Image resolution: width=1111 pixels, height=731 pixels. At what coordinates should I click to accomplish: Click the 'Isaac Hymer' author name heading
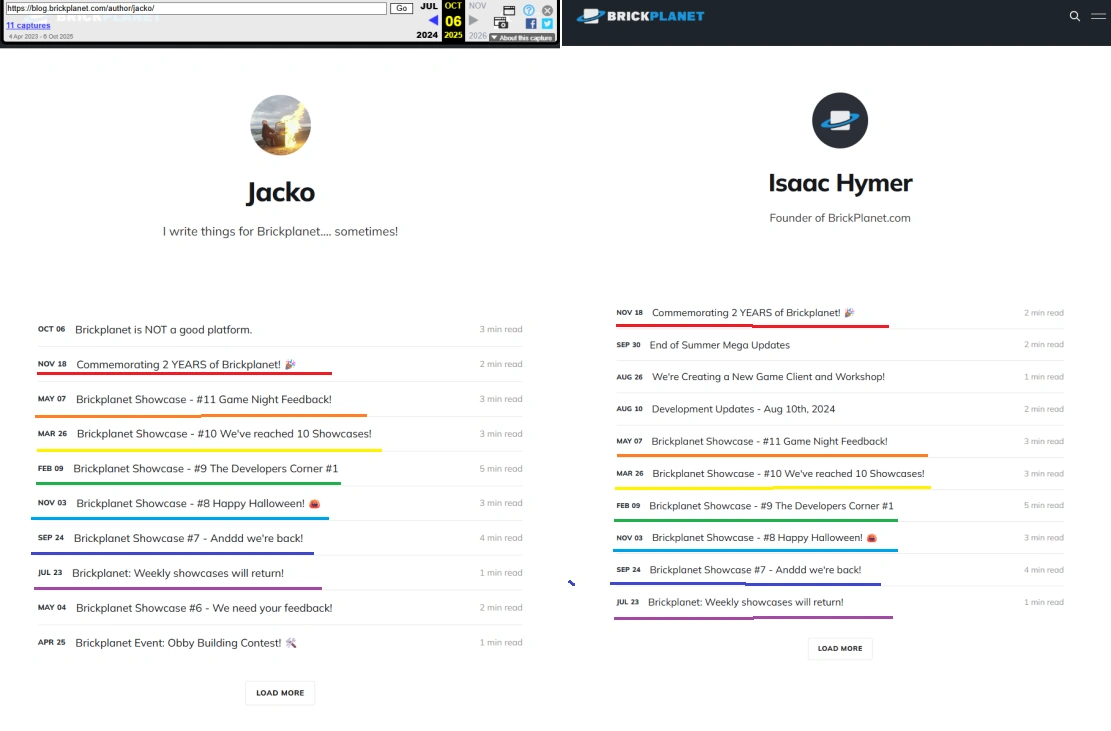840,183
